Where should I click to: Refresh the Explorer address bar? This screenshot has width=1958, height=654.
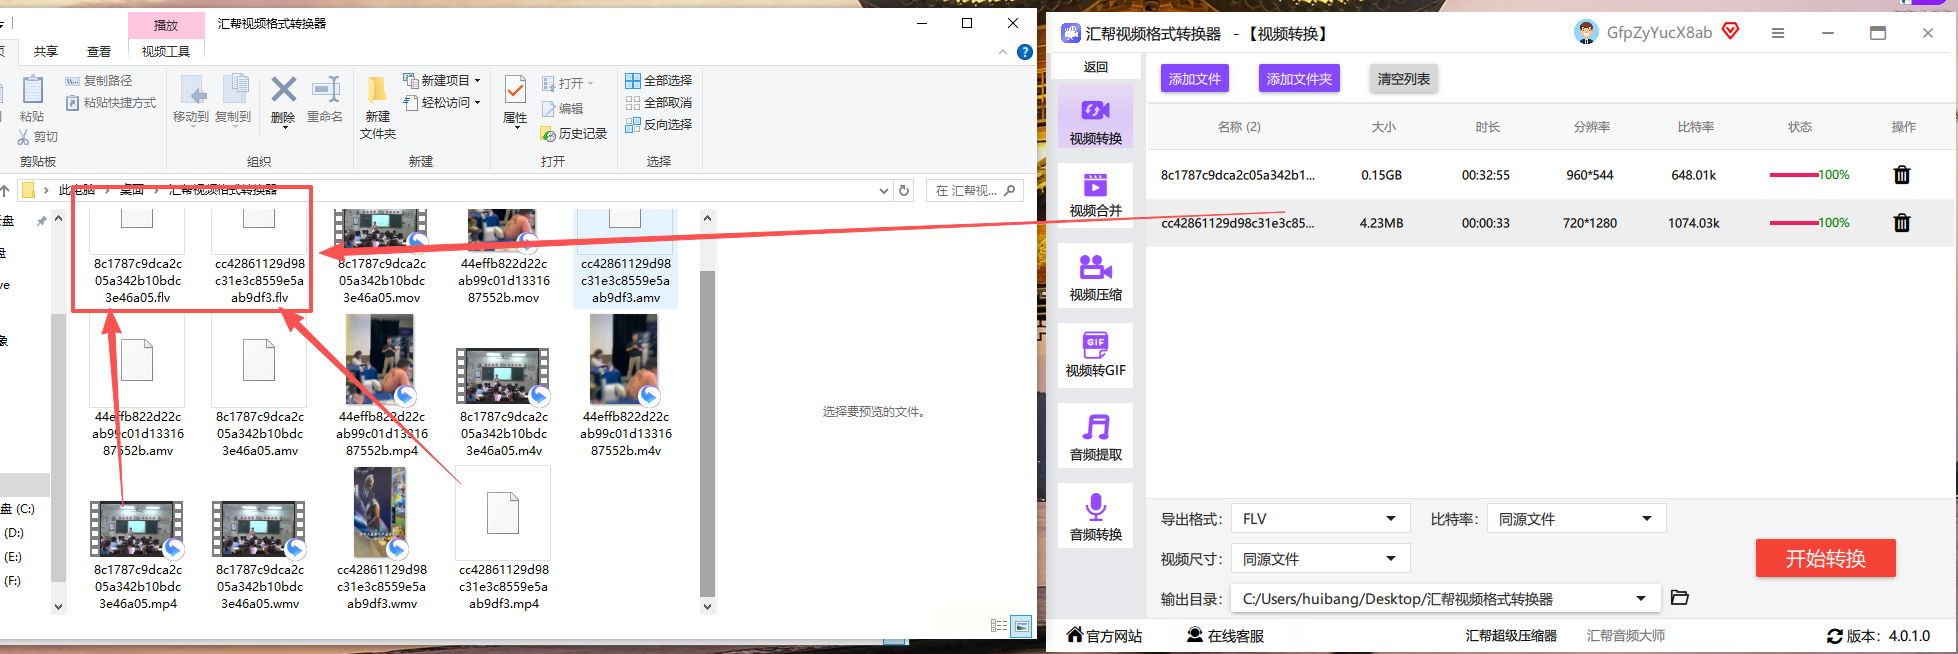coord(904,190)
